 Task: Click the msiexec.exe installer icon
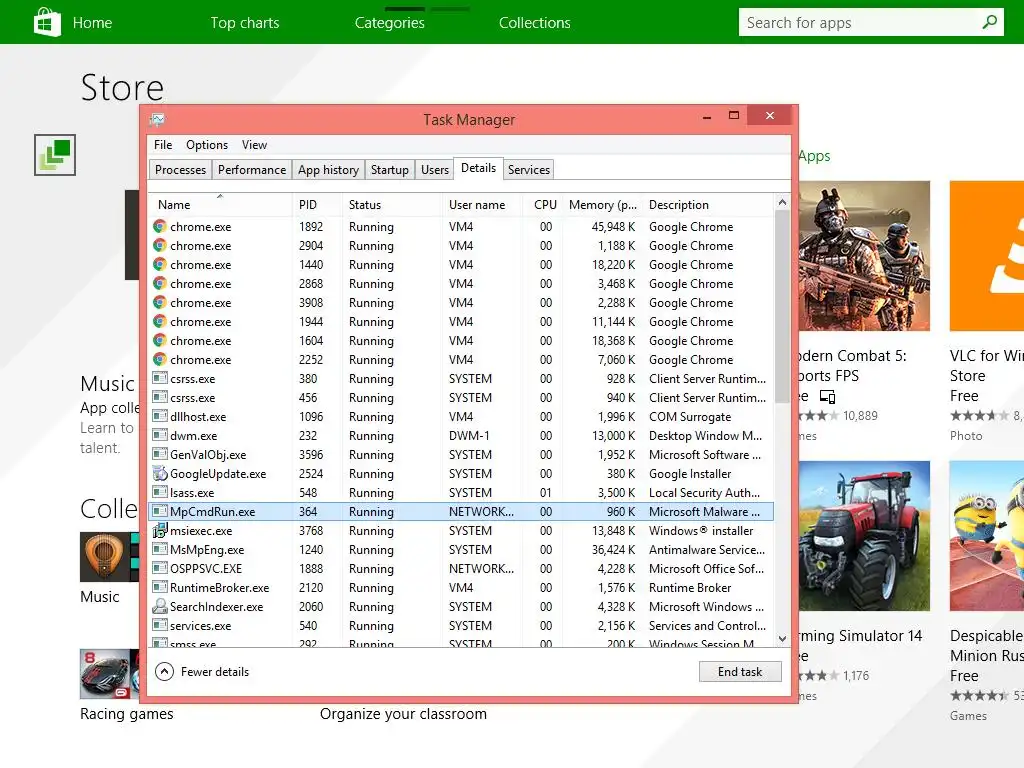[x=160, y=530]
